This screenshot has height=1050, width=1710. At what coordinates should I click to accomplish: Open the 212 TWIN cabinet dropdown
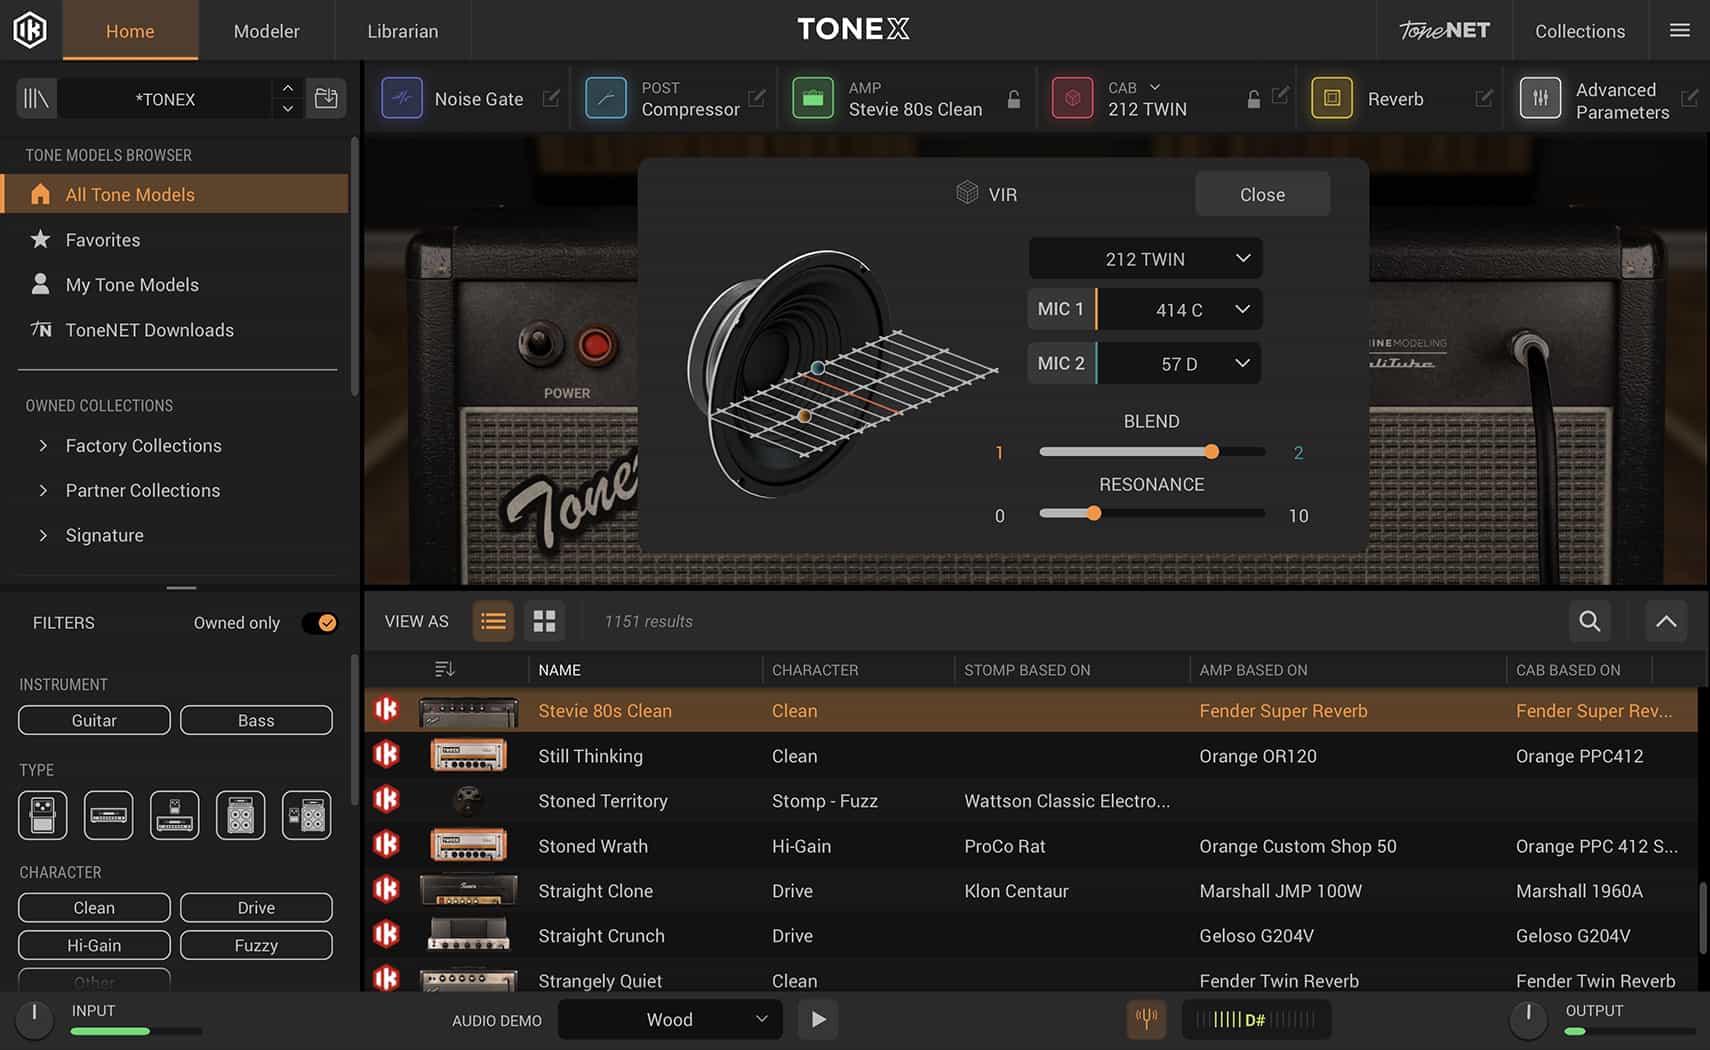[x=1145, y=258]
